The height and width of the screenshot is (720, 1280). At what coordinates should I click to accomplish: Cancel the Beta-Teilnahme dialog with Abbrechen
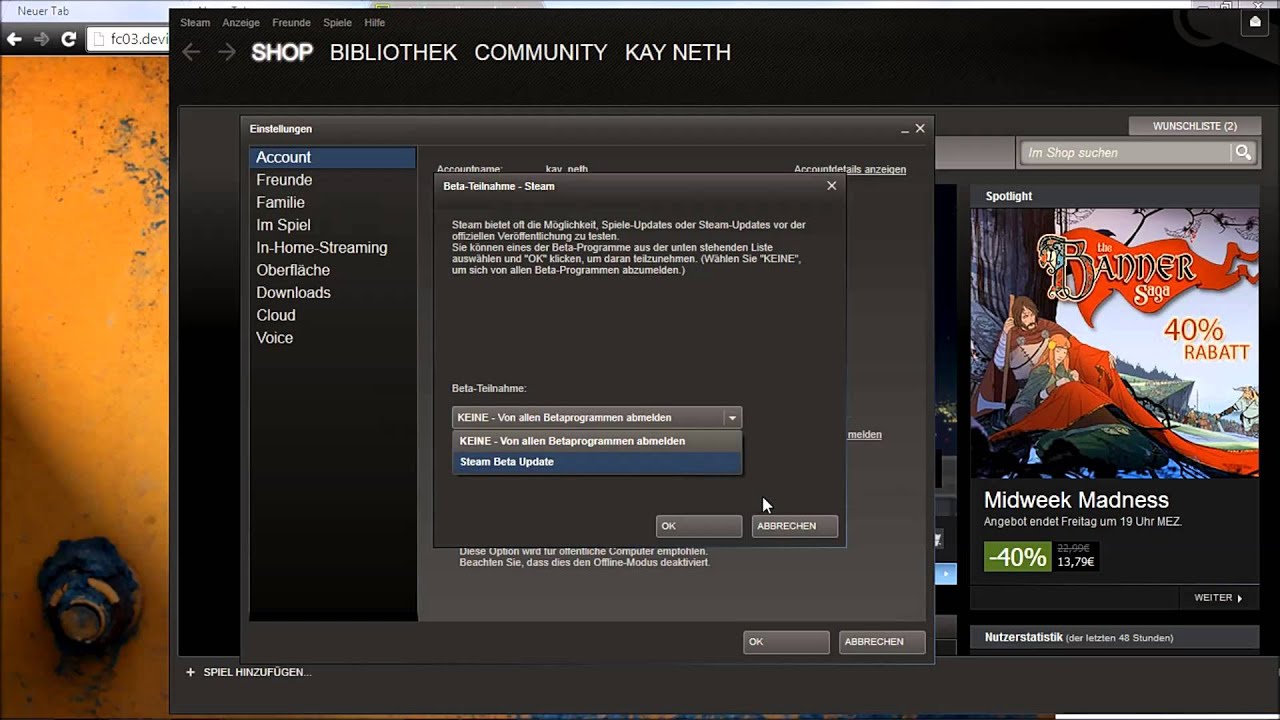point(795,526)
